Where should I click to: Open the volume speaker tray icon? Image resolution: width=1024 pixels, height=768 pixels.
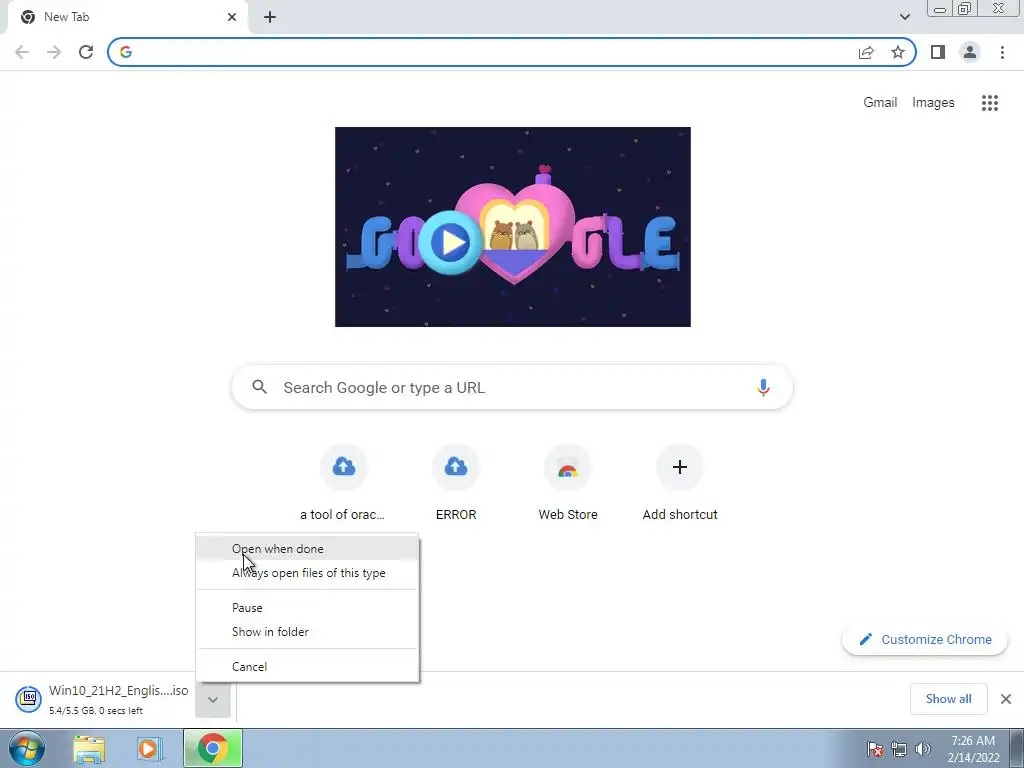tap(923, 749)
